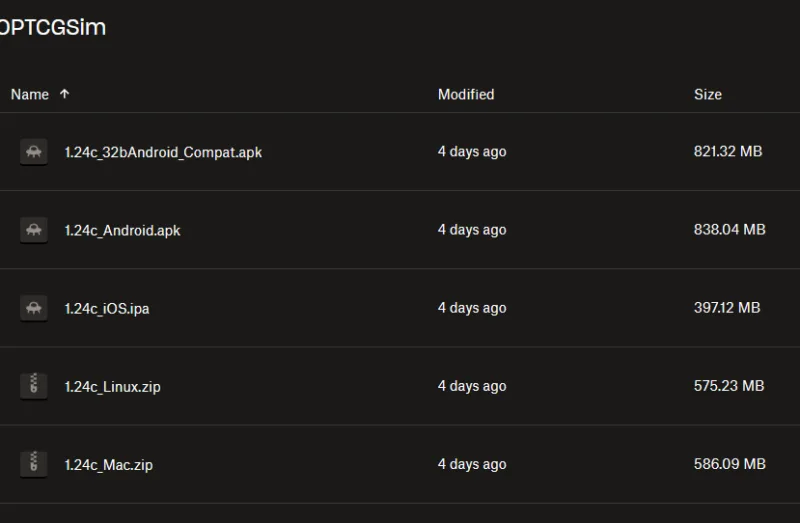Screen dimensions: 800x523
Task: Sort files by Size column
Action: 708,94
